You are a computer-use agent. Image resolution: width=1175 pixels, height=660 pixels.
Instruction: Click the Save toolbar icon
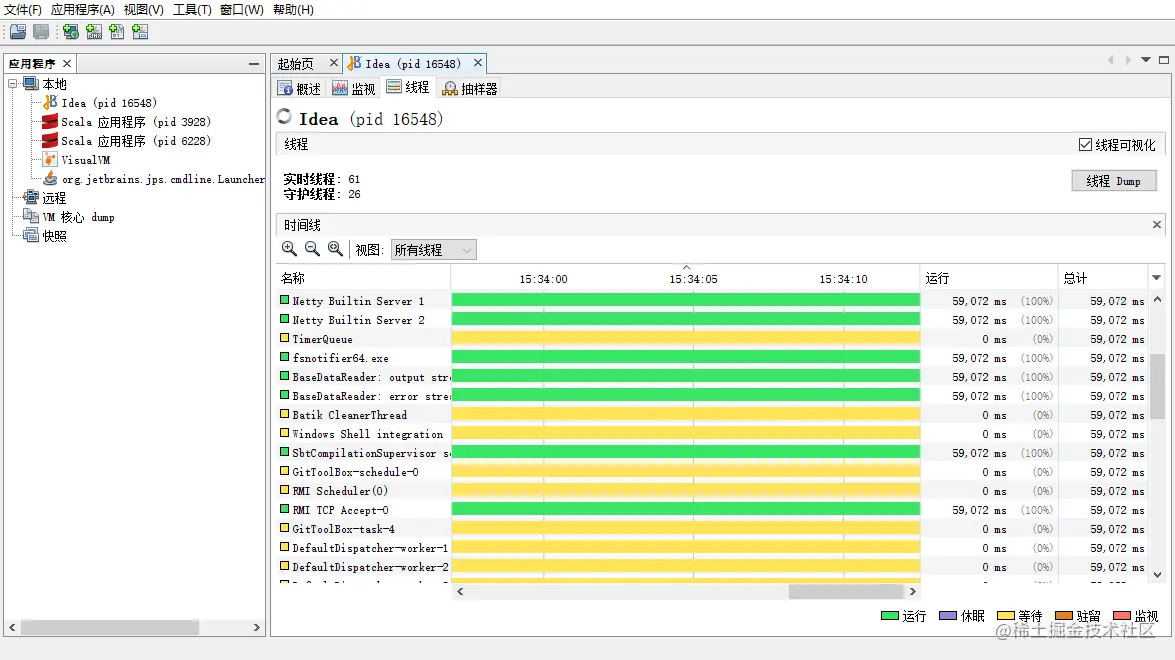[41, 31]
